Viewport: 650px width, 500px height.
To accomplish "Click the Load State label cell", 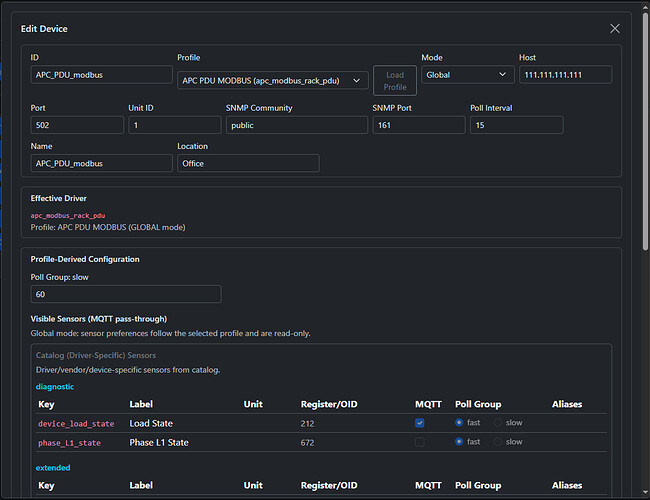I will point(151,423).
